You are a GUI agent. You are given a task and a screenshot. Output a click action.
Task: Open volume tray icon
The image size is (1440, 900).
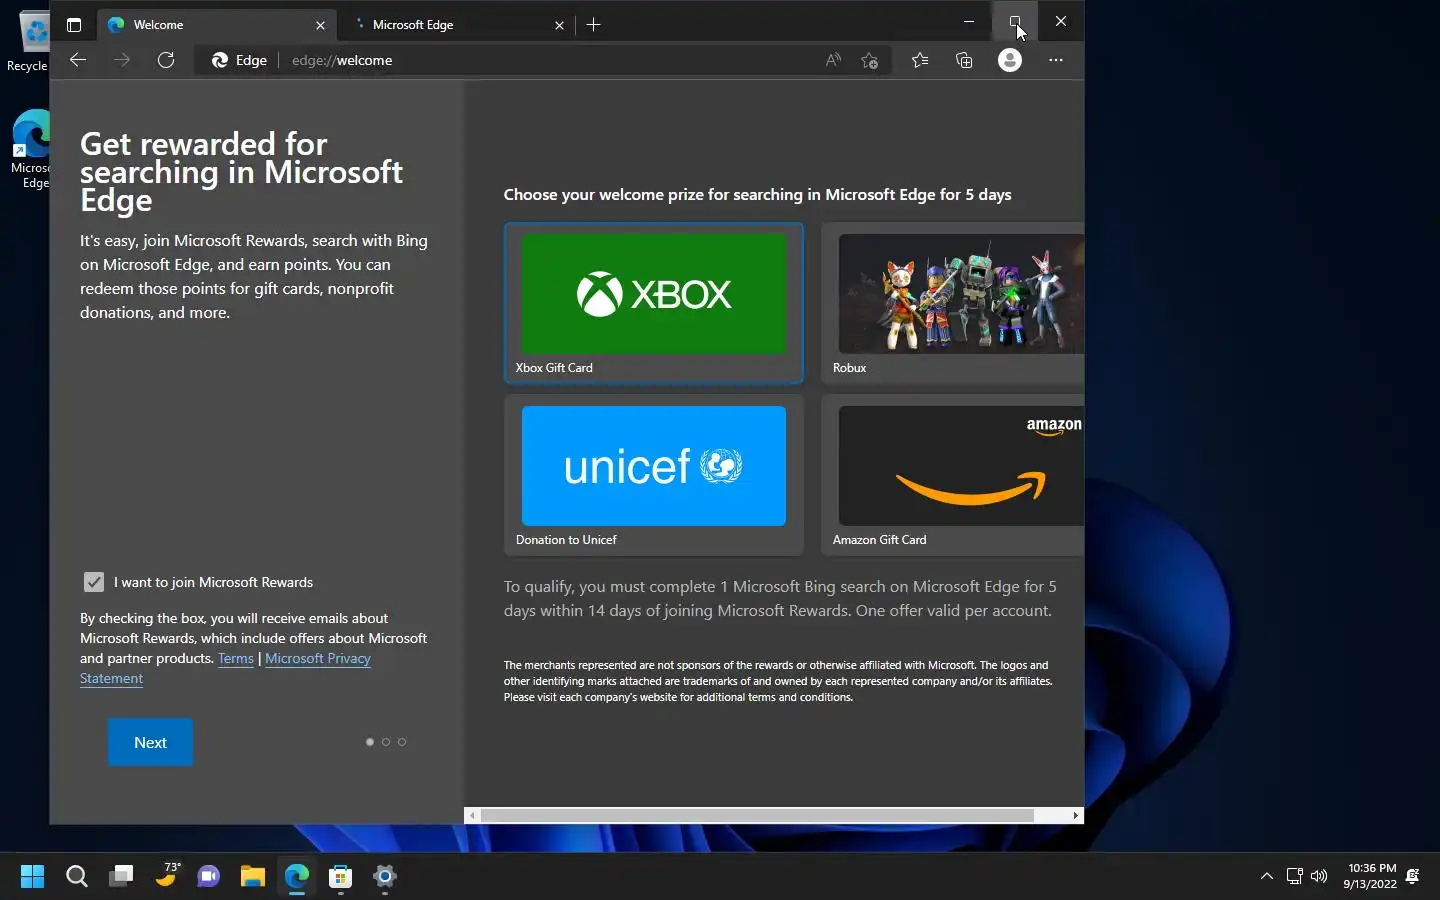(1319, 877)
